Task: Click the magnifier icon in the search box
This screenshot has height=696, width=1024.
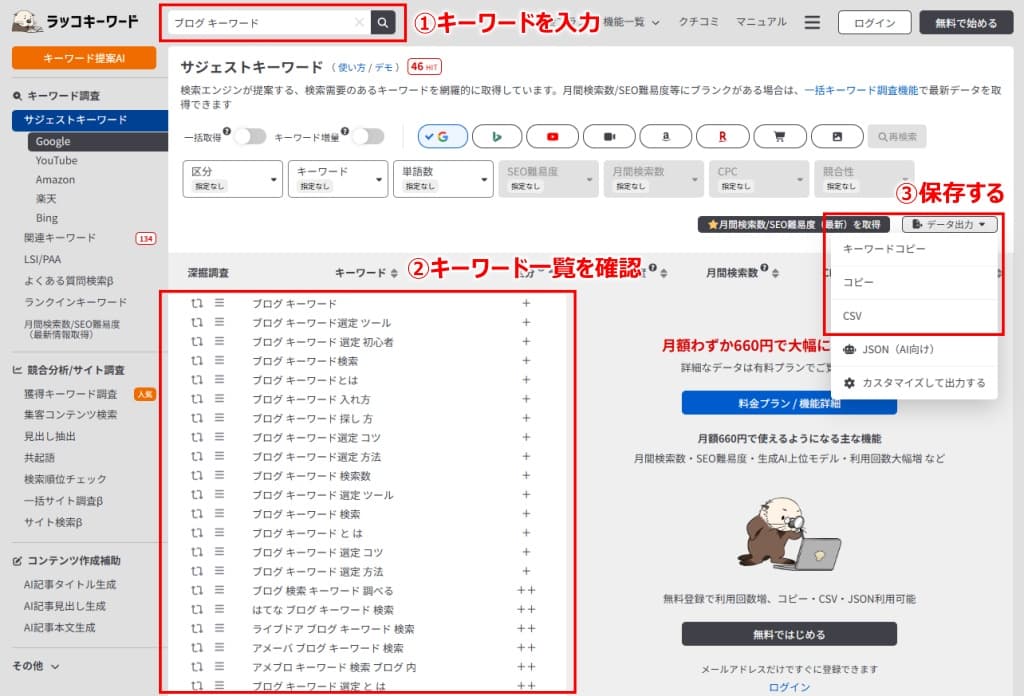Action: pos(383,21)
